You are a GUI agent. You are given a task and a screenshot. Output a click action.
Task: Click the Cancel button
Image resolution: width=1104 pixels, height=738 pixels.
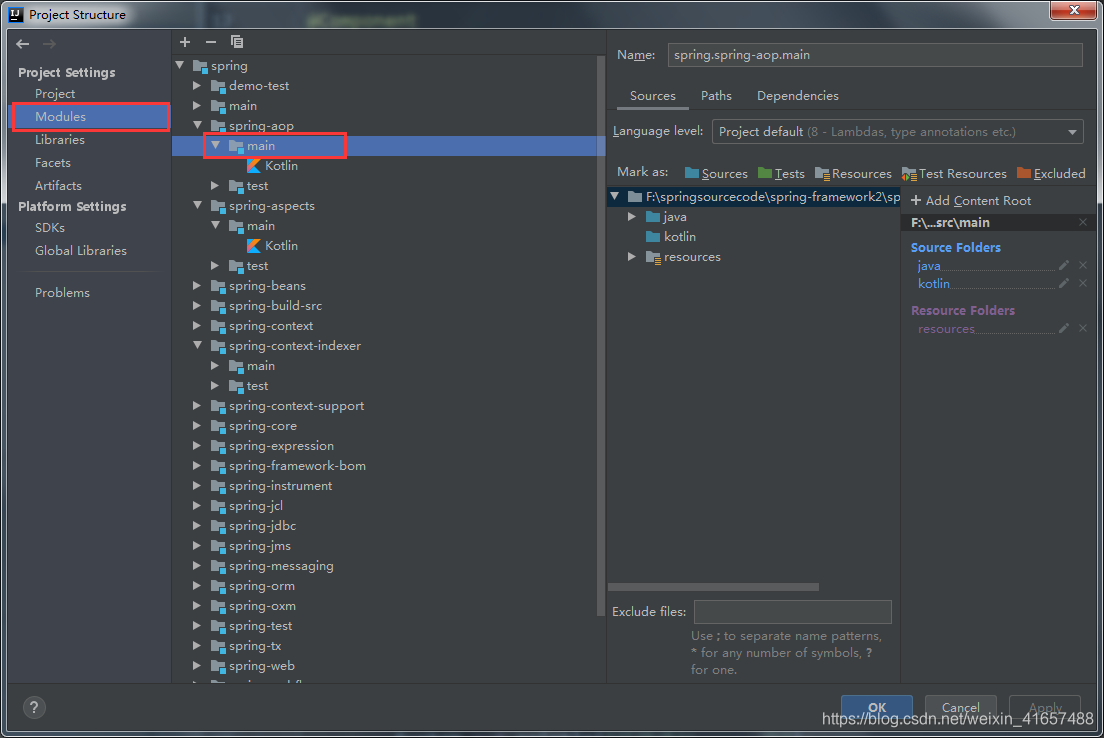[x=960, y=708]
